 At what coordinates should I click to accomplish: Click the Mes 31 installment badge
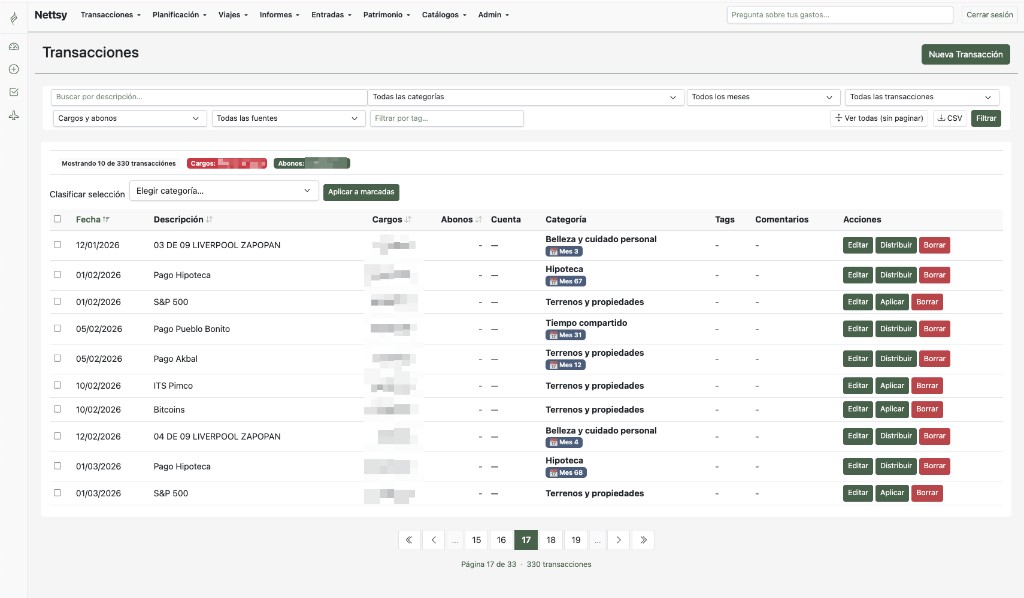(x=566, y=335)
